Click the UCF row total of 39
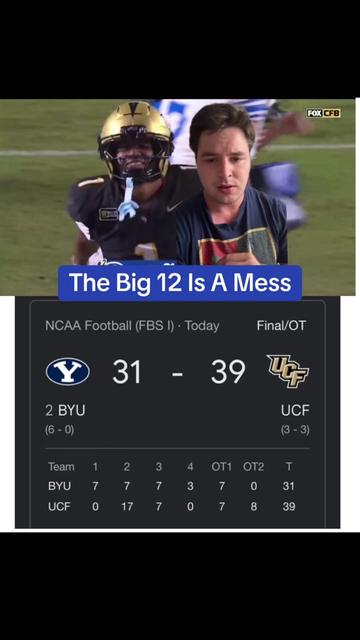Viewport: 360px width, 640px height. click(x=289, y=507)
